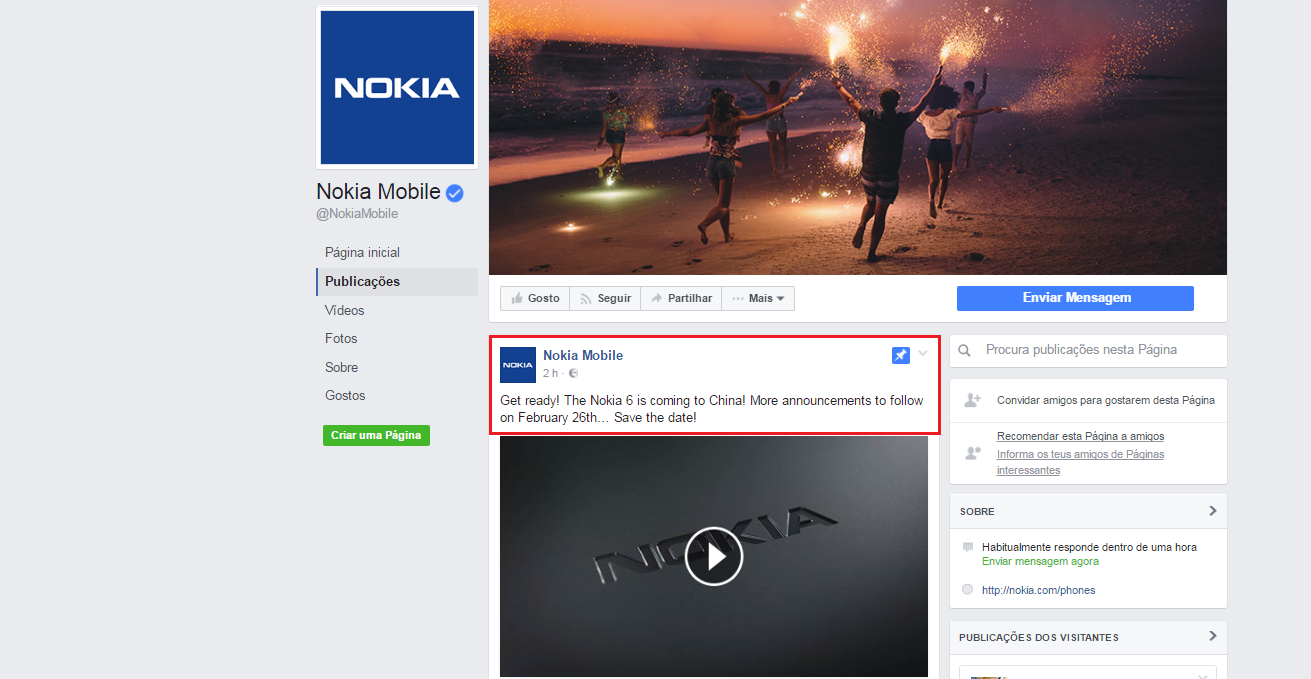Open the http://nokia.com/phones link

[x=1038, y=590]
